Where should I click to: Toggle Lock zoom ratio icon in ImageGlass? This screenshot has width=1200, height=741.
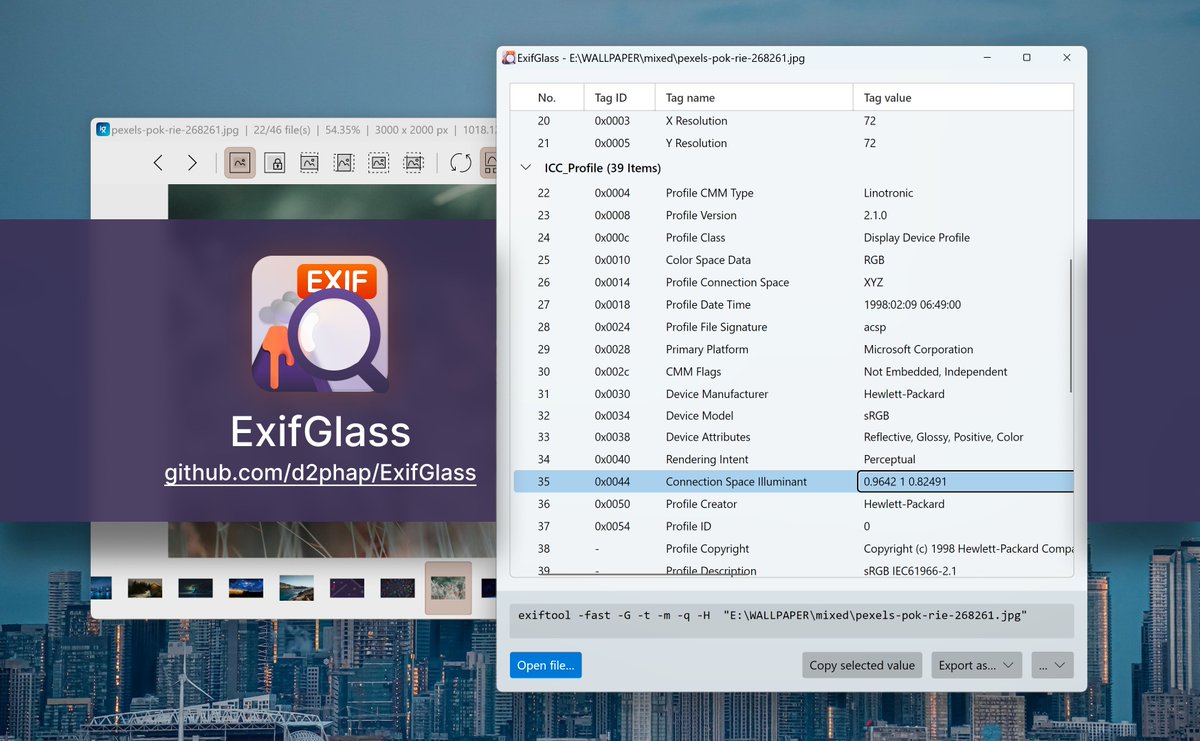[x=275, y=162]
